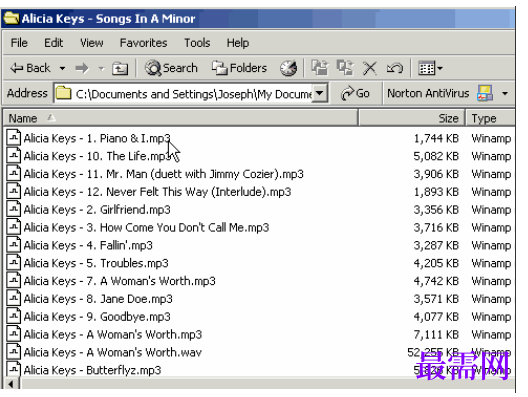
Task: Click the Go button
Action: tap(355, 93)
